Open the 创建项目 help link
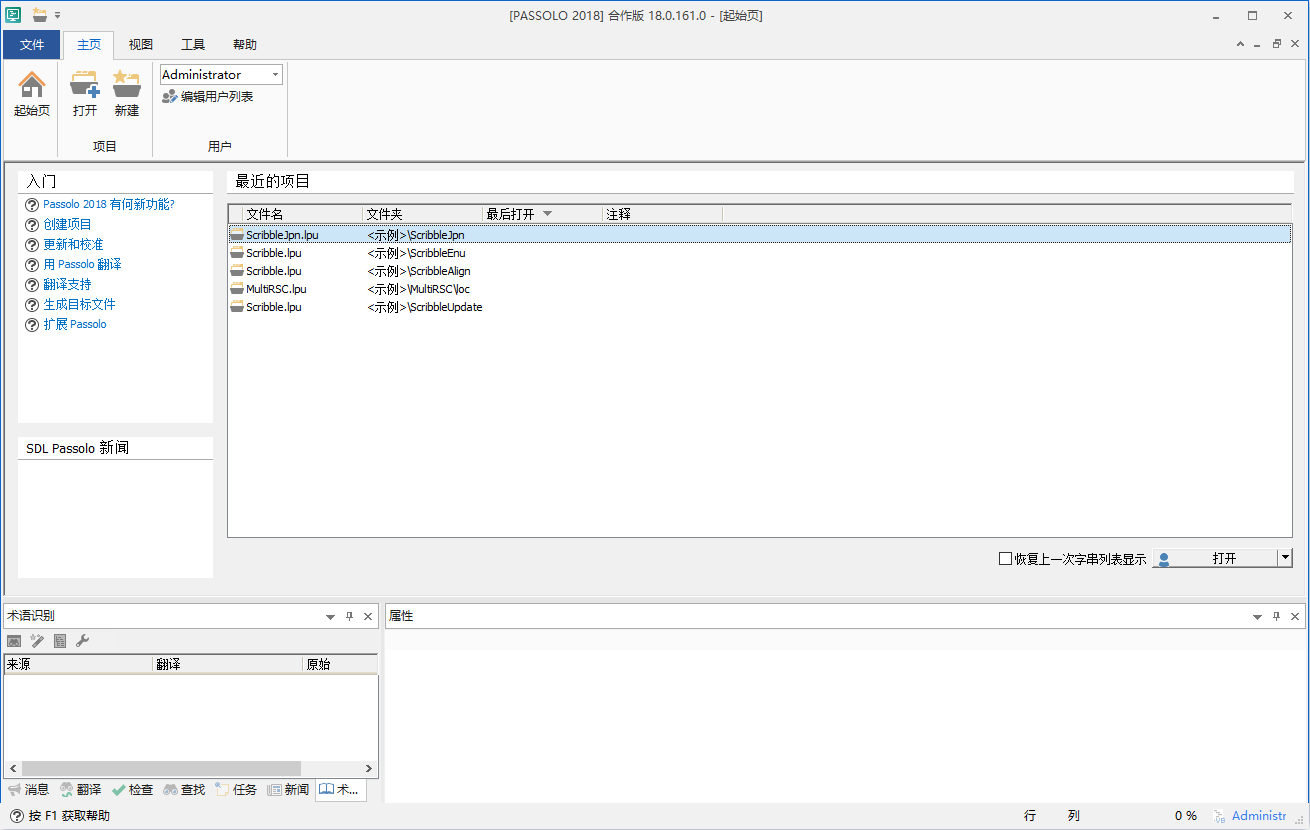 point(67,224)
